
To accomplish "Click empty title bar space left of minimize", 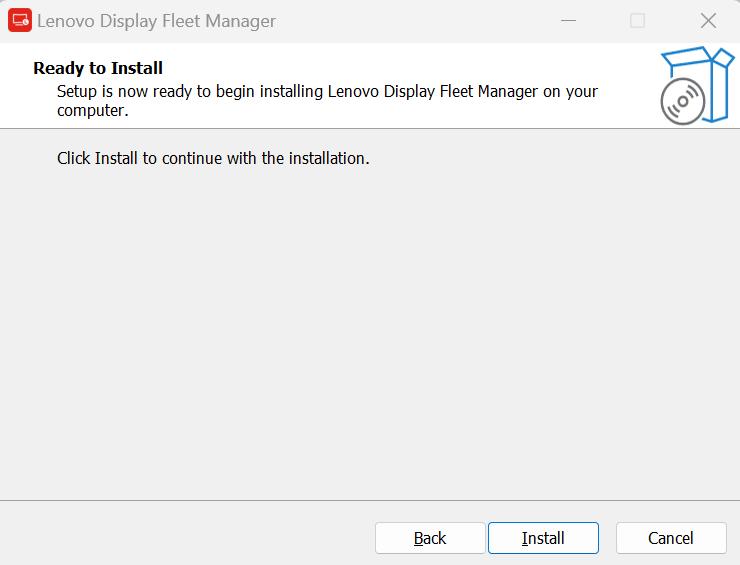I will tap(420, 21).
